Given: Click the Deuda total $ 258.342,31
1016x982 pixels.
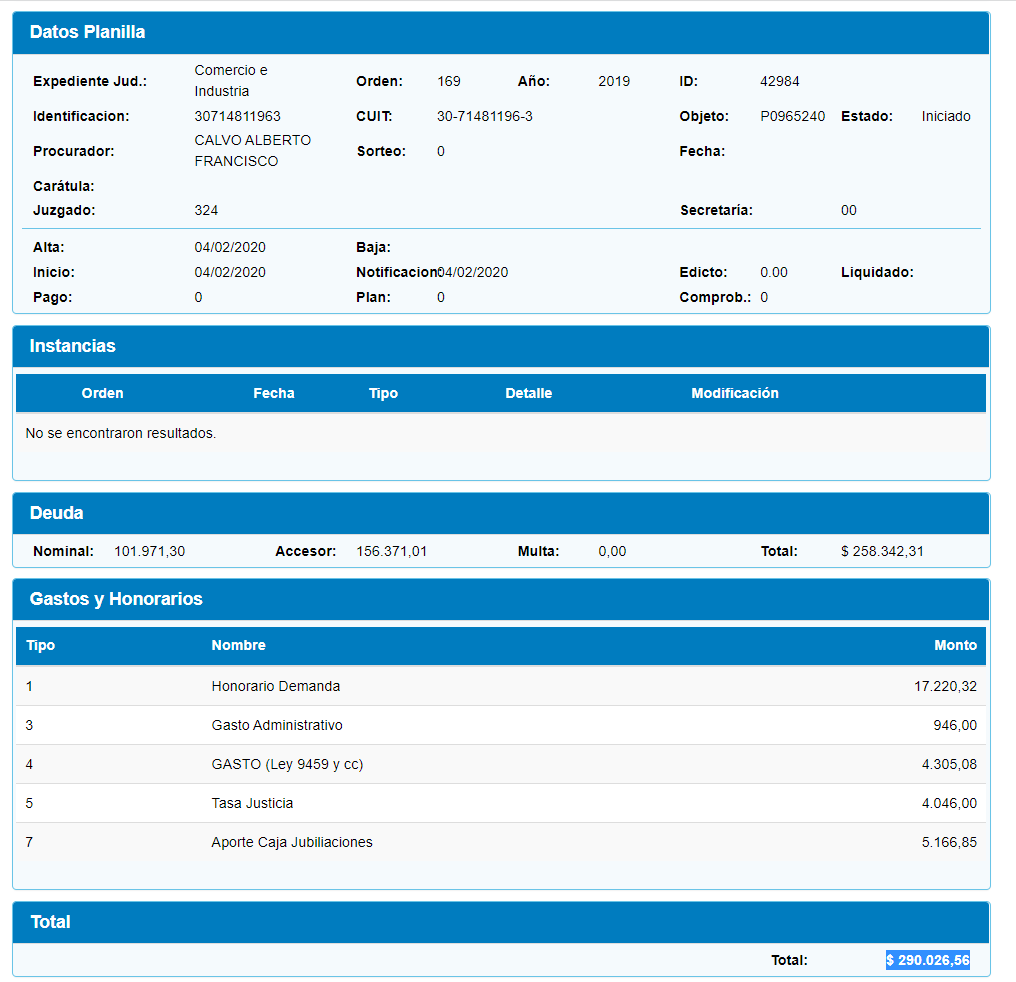Looking at the screenshot, I should click(x=882, y=551).
